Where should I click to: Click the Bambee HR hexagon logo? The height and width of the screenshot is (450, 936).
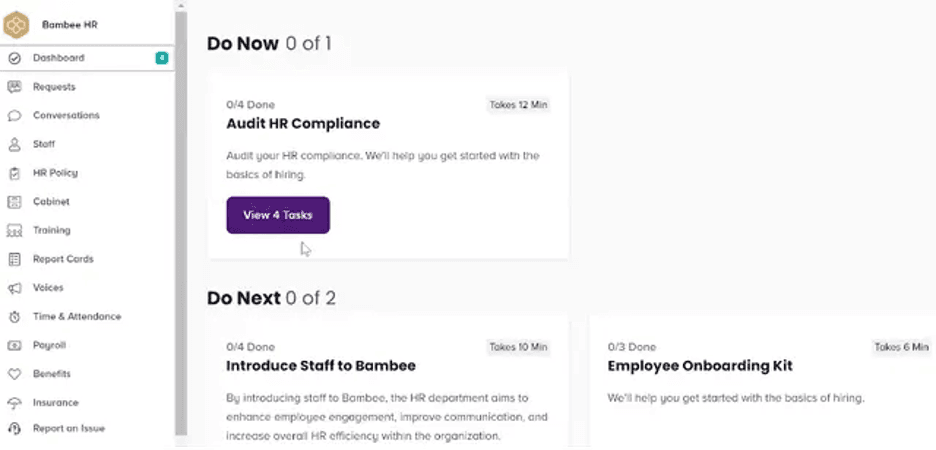pyautogui.click(x=17, y=24)
